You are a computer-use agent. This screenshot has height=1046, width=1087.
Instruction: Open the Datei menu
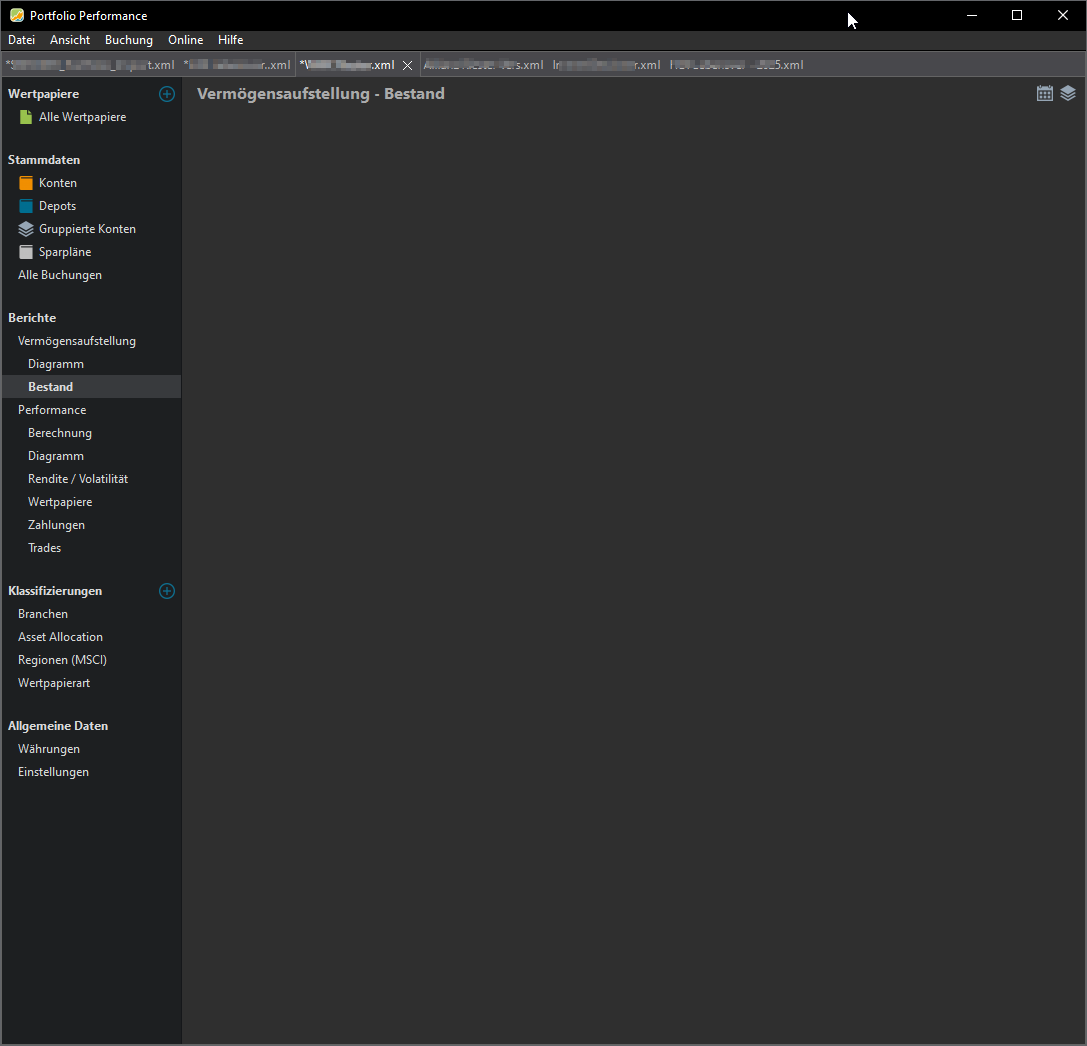click(21, 40)
